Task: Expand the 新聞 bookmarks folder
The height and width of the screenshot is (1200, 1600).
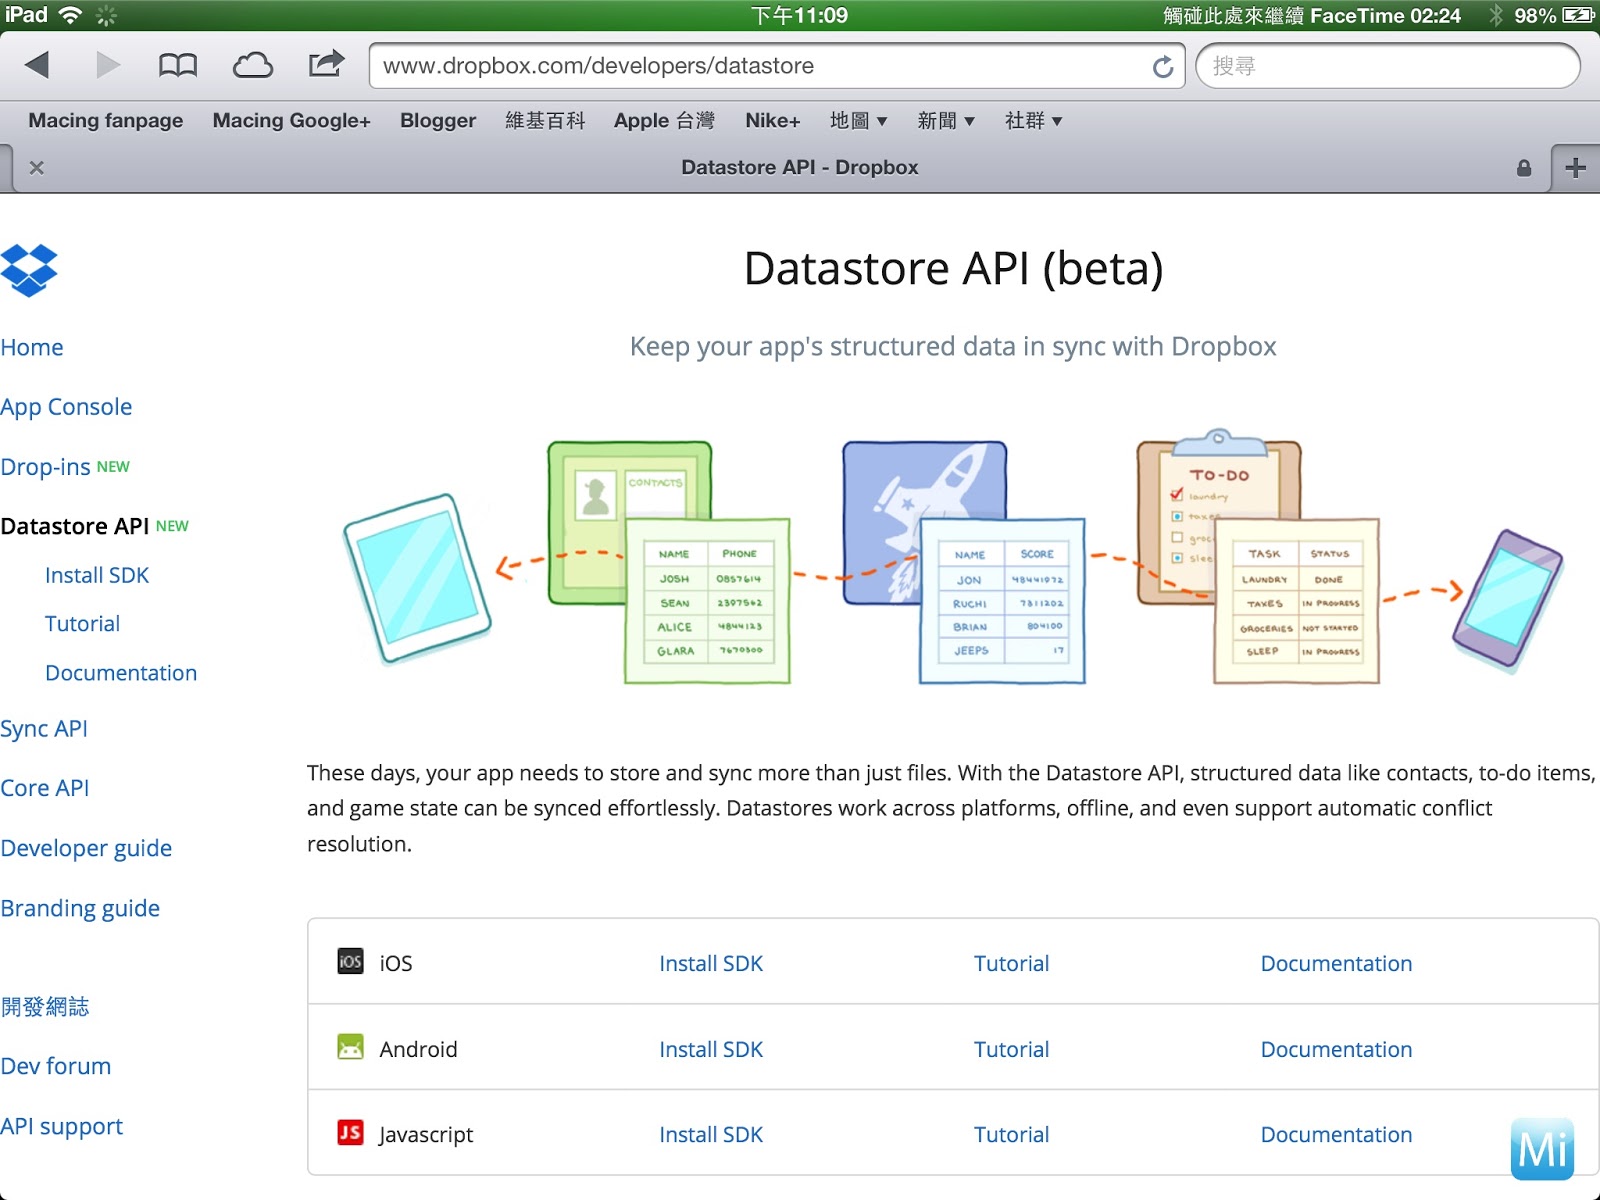Action: click(946, 120)
